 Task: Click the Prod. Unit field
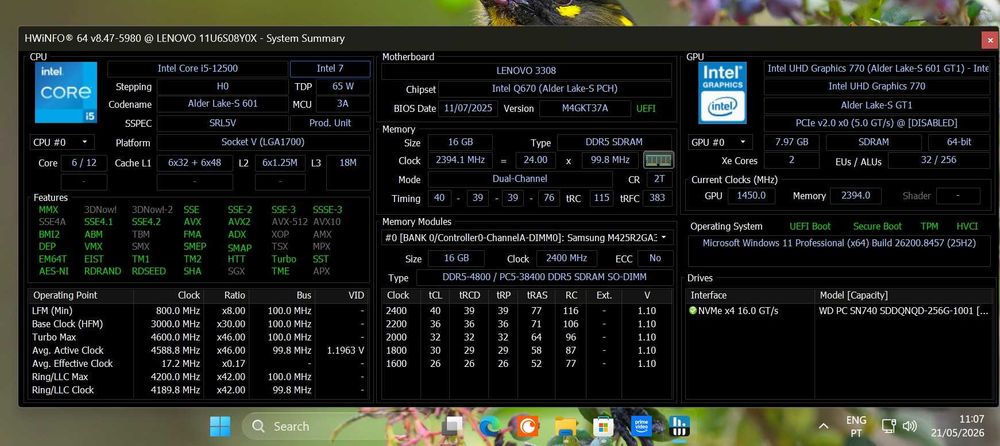coord(330,123)
